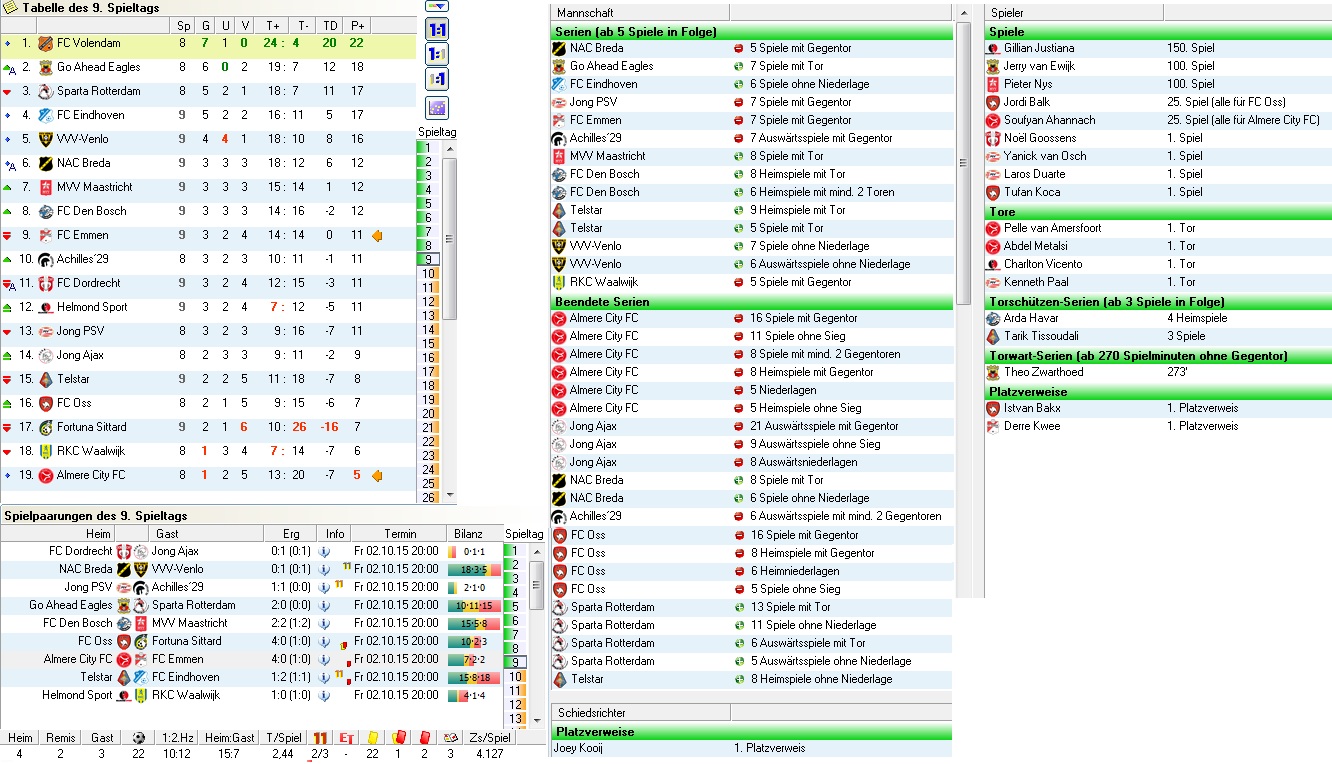This screenshot has height=764, width=1332.
Task: Switch to away table via 1:1 button with bold right digit
Action: 437,79
